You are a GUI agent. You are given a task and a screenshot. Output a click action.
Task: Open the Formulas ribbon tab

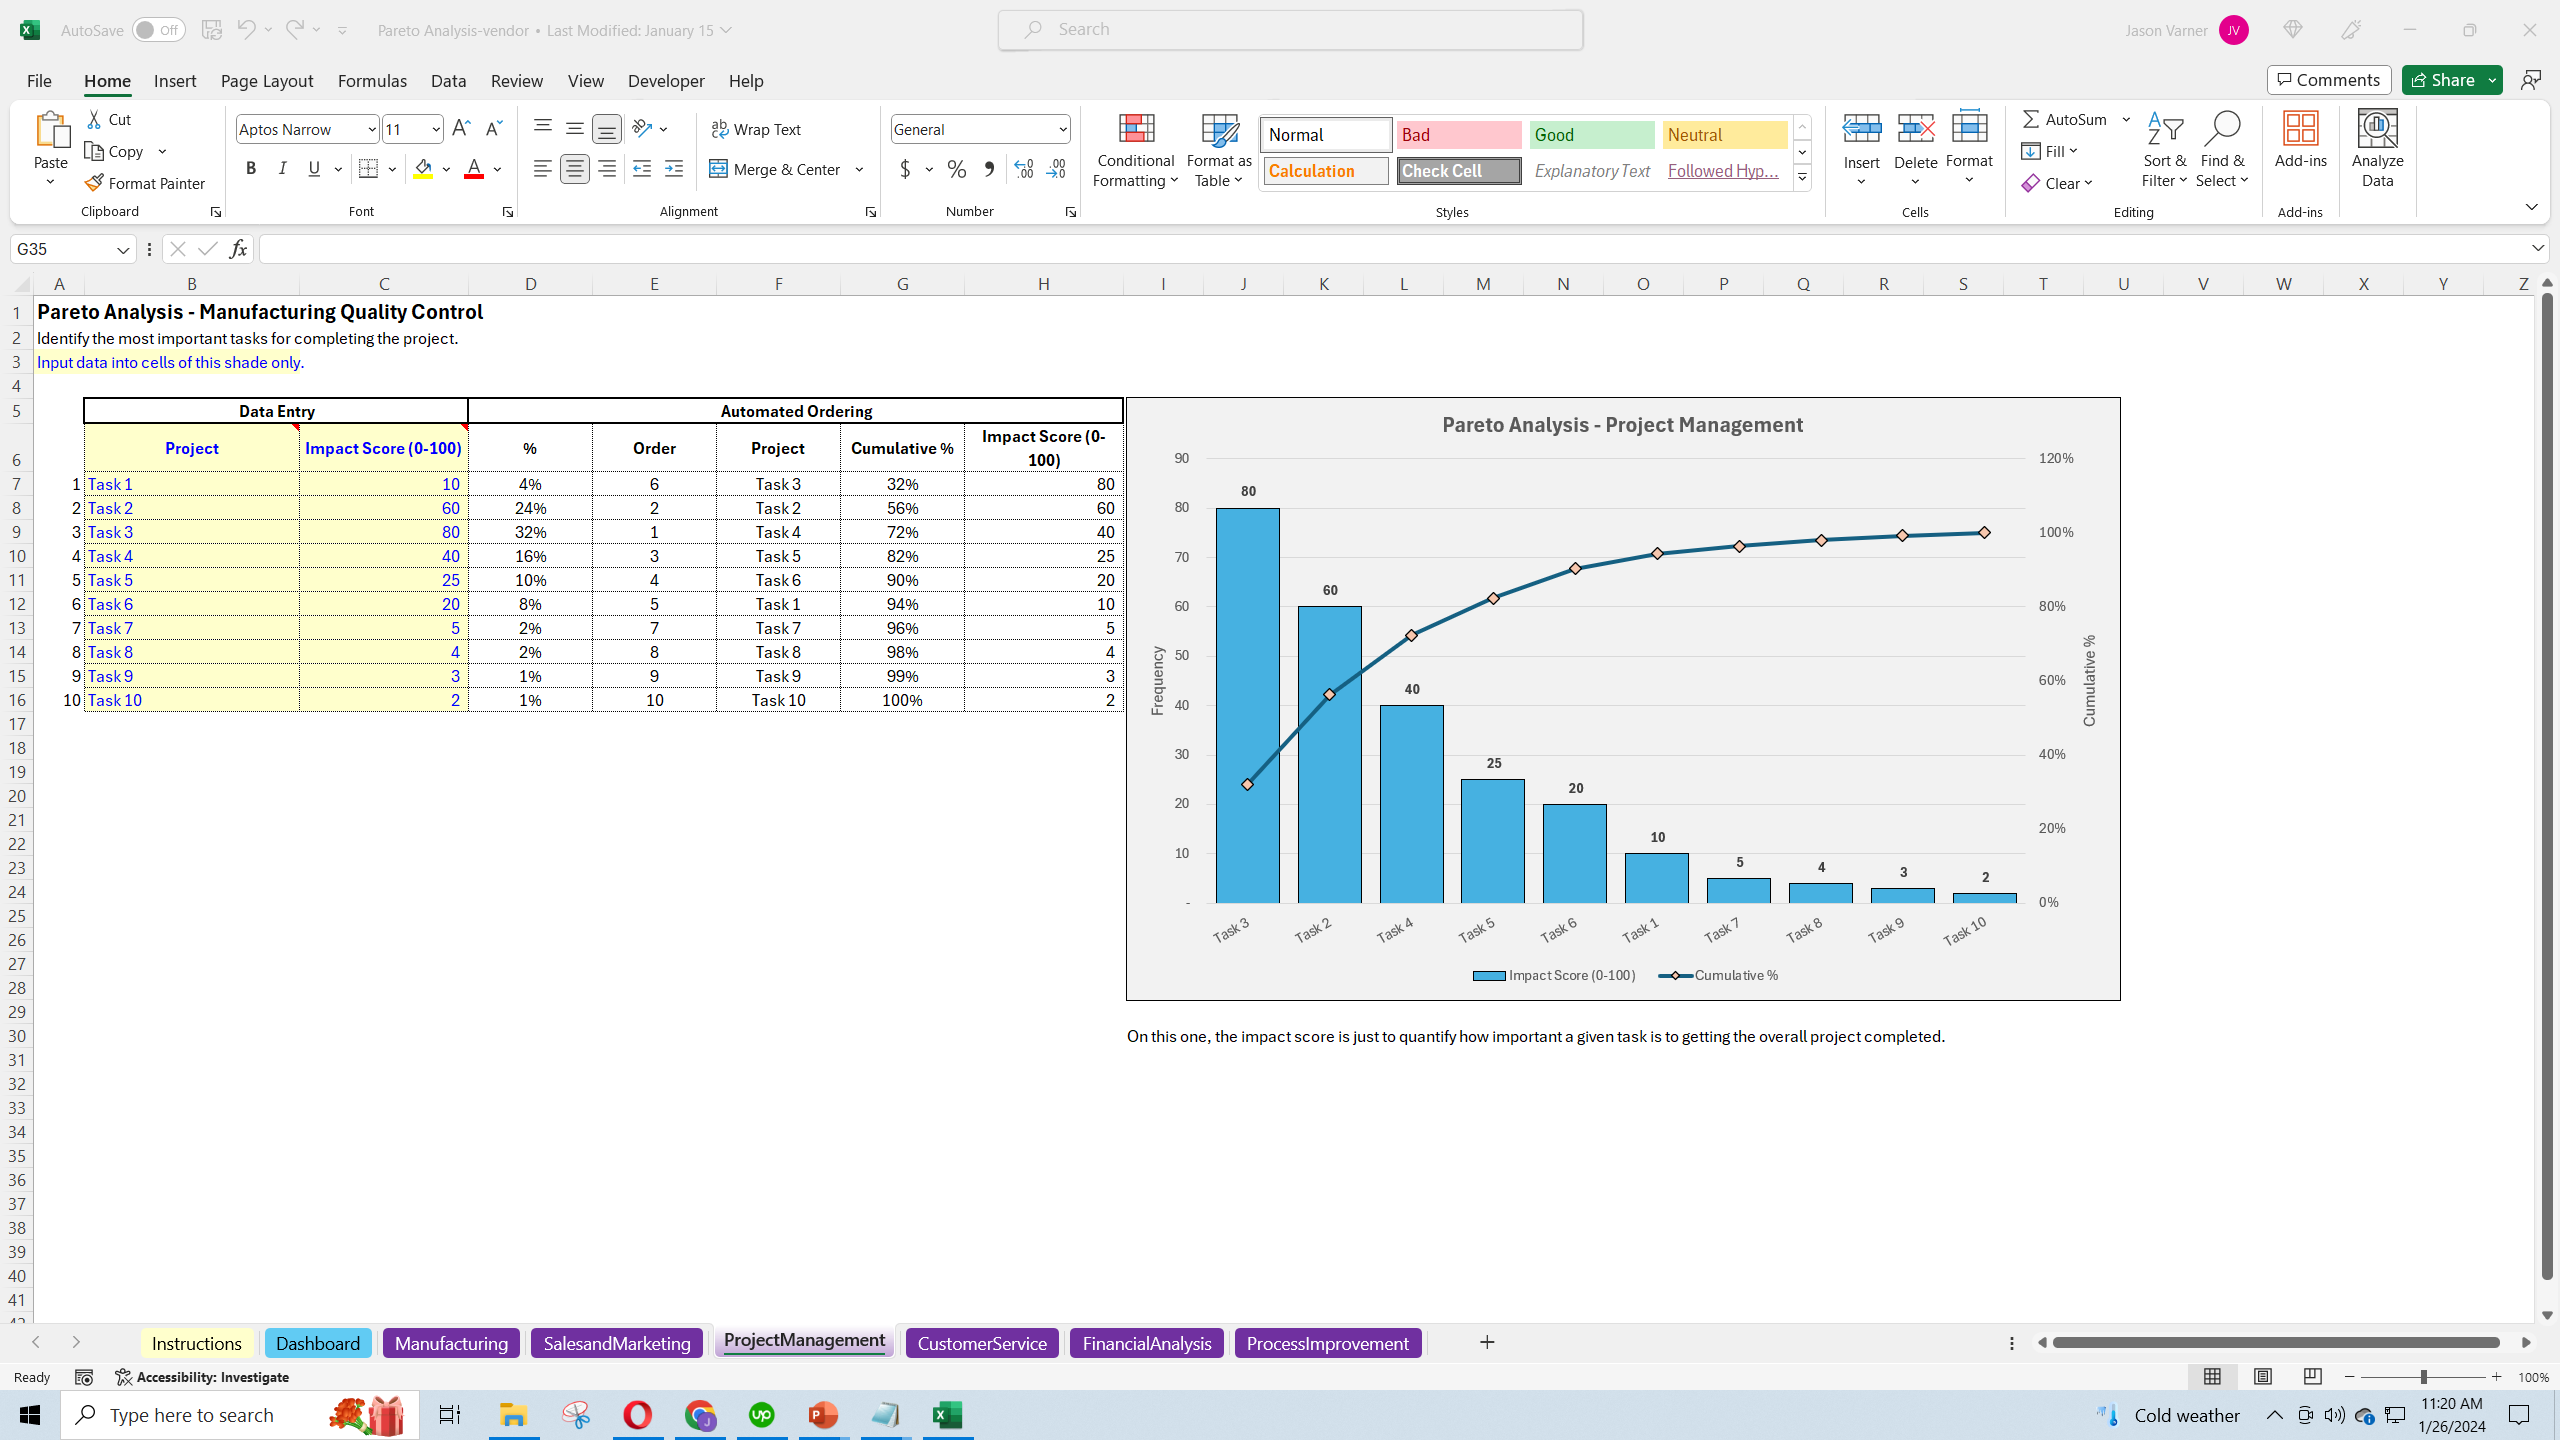[x=372, y=81]
